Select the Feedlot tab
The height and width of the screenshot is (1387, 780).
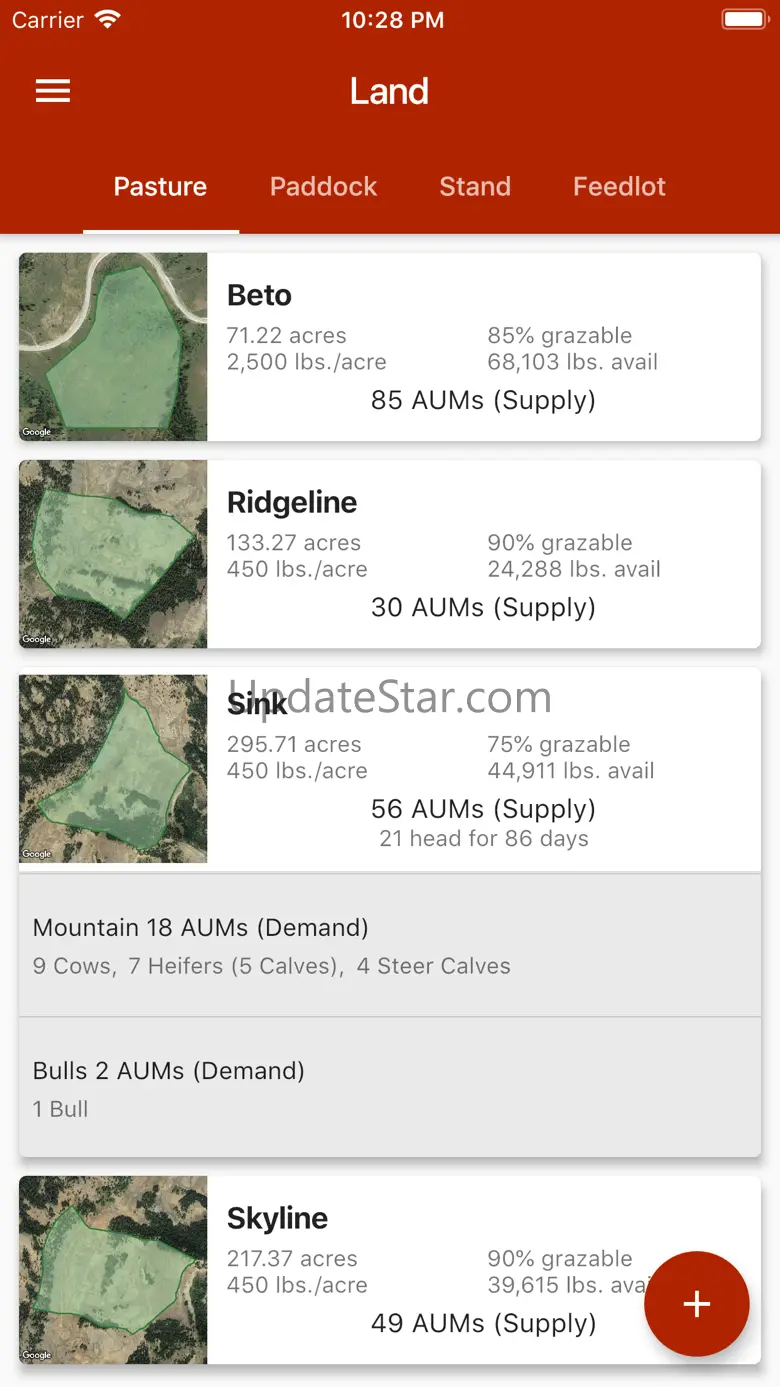619,187
